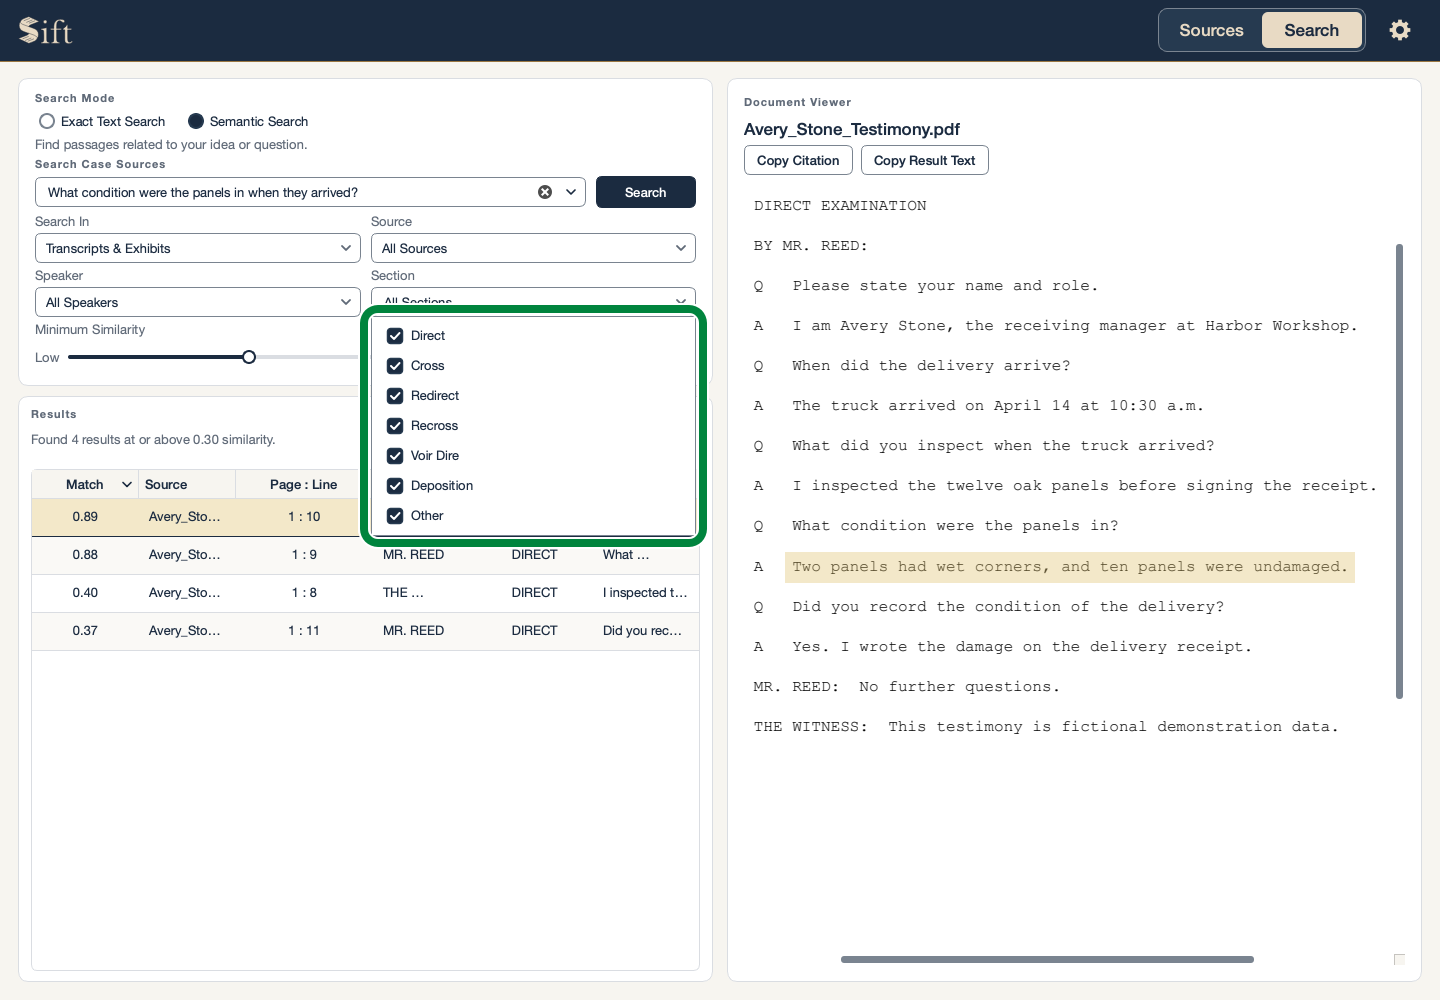Image resolution: width=1440 pixels, height=1000 pixels.
Task: Toggle the Redirect checkbox
Action: 395,396
